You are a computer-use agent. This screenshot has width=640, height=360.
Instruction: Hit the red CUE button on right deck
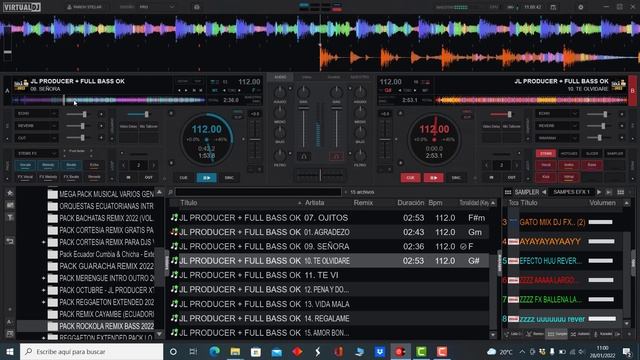tap(411, 178)
